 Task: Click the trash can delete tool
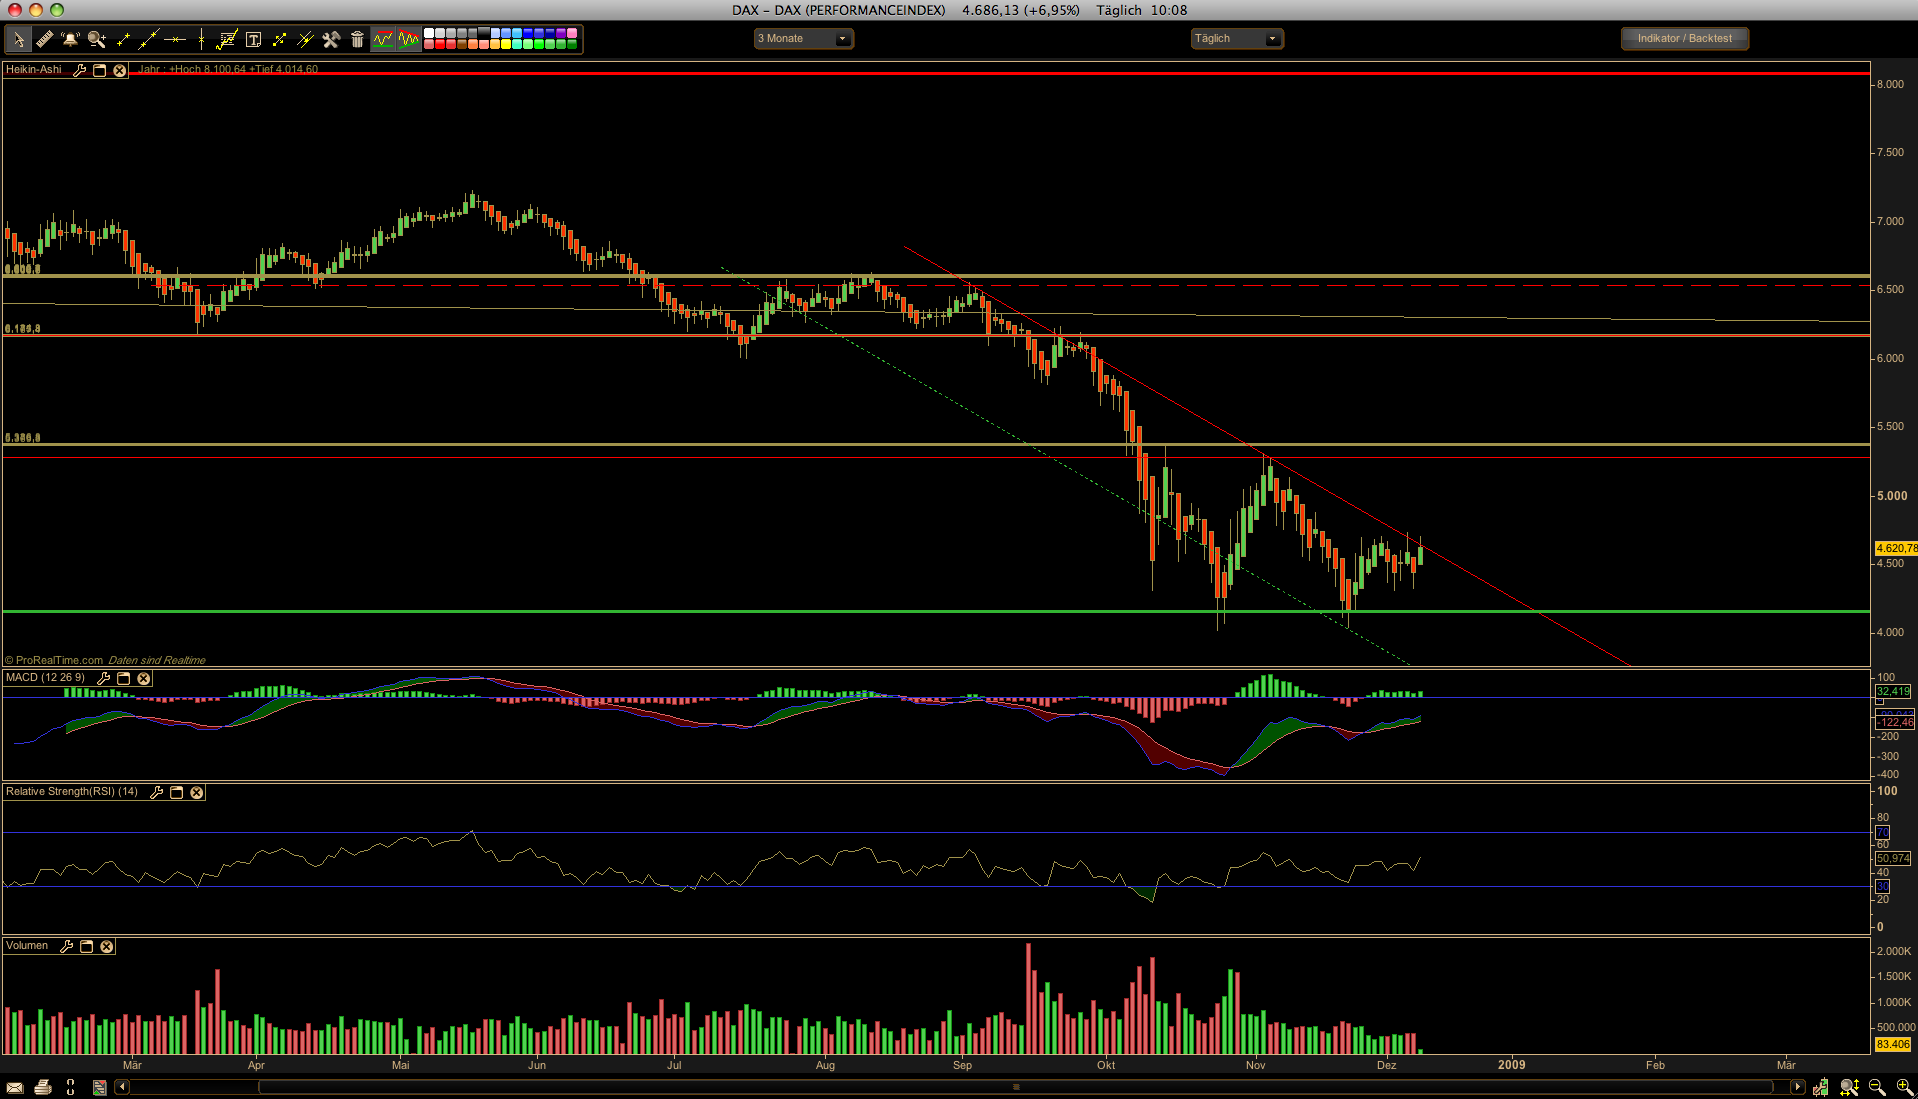tap(357, 39)
